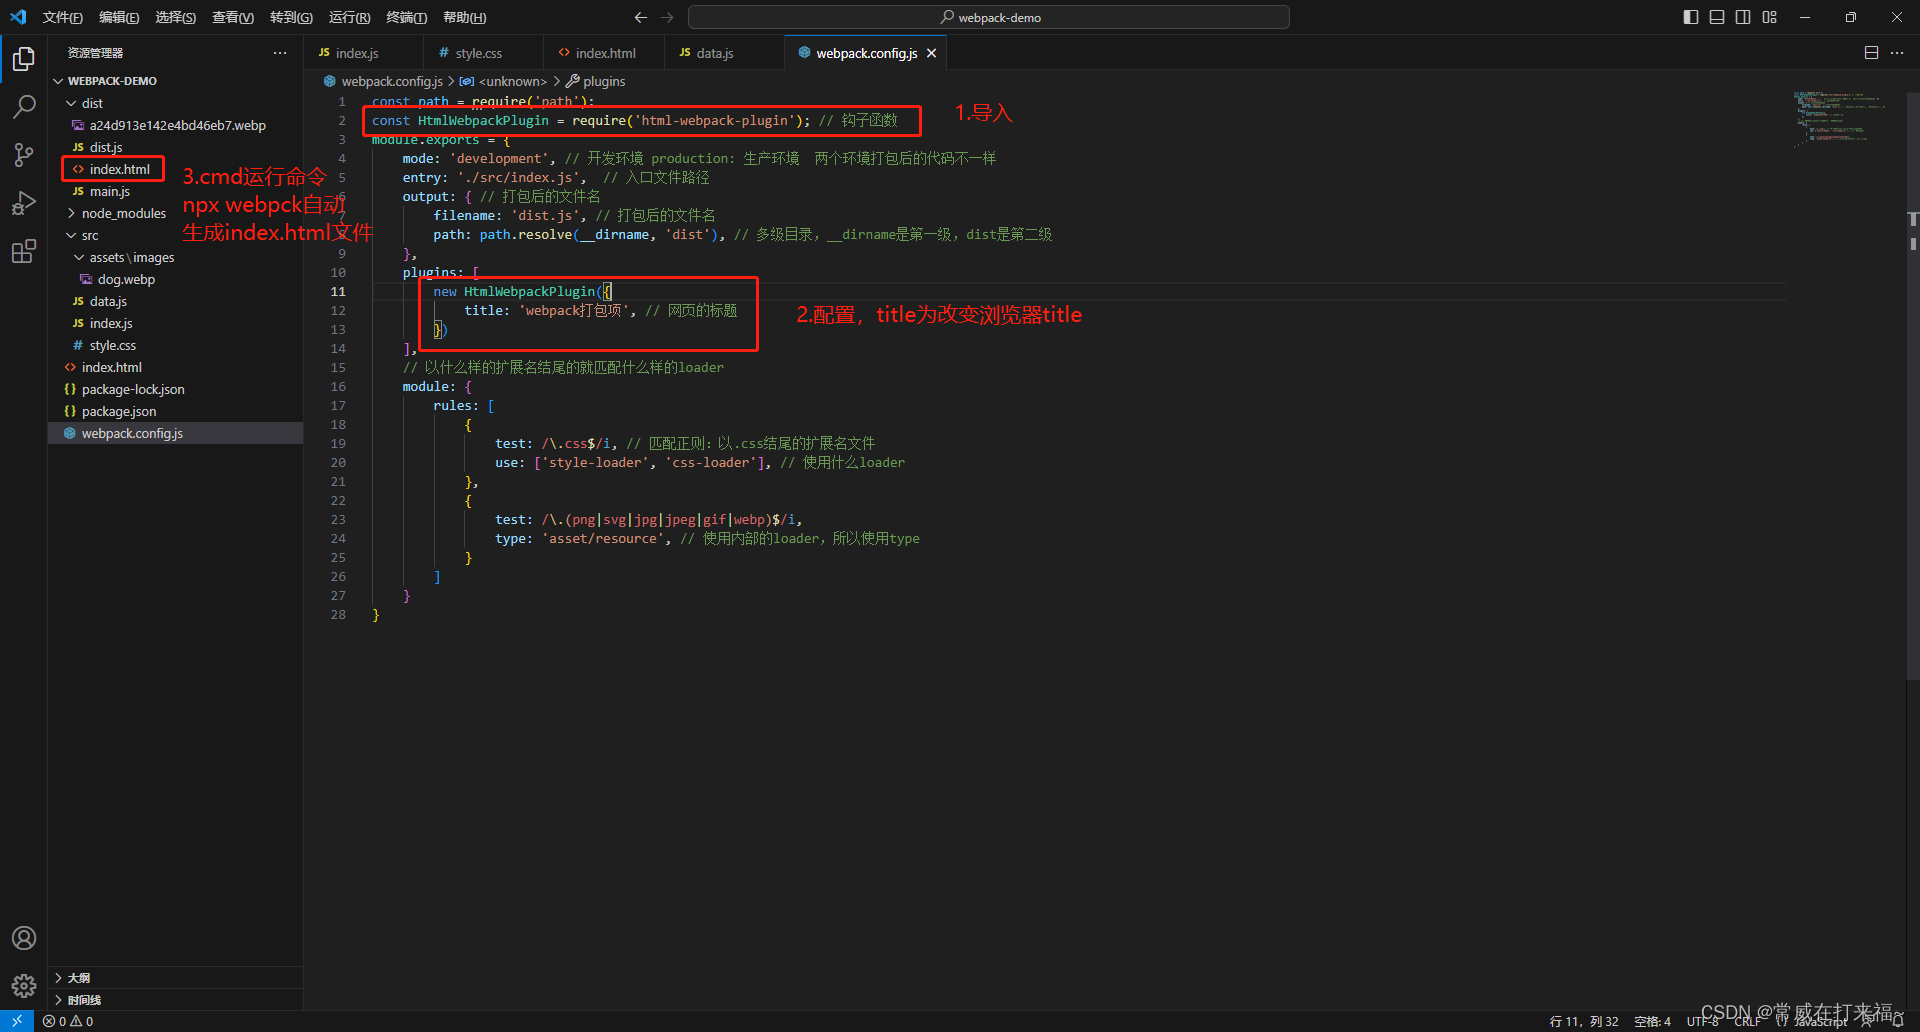
Task: Open the 运行(R) menu
Action: pyautogui.click(x=349, y=17)
